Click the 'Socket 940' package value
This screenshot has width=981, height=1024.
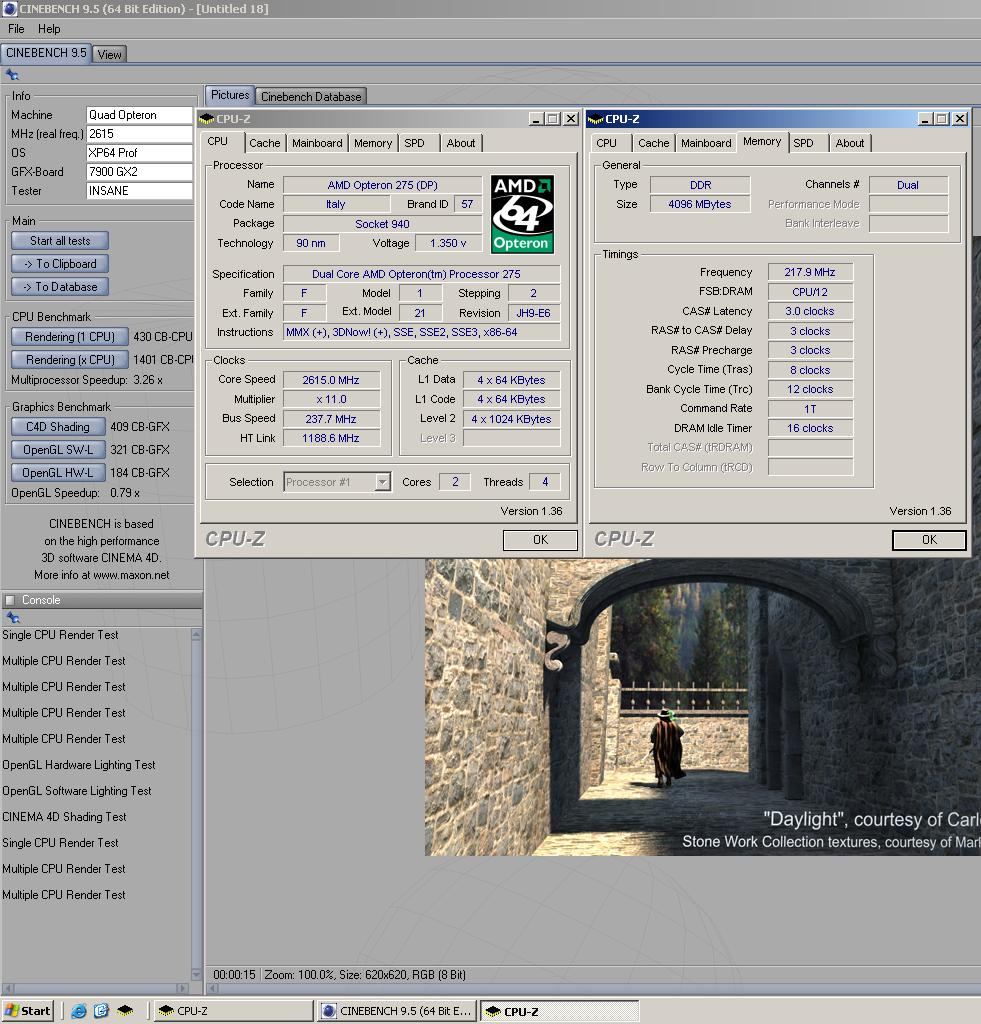click(x=383, y=224)
